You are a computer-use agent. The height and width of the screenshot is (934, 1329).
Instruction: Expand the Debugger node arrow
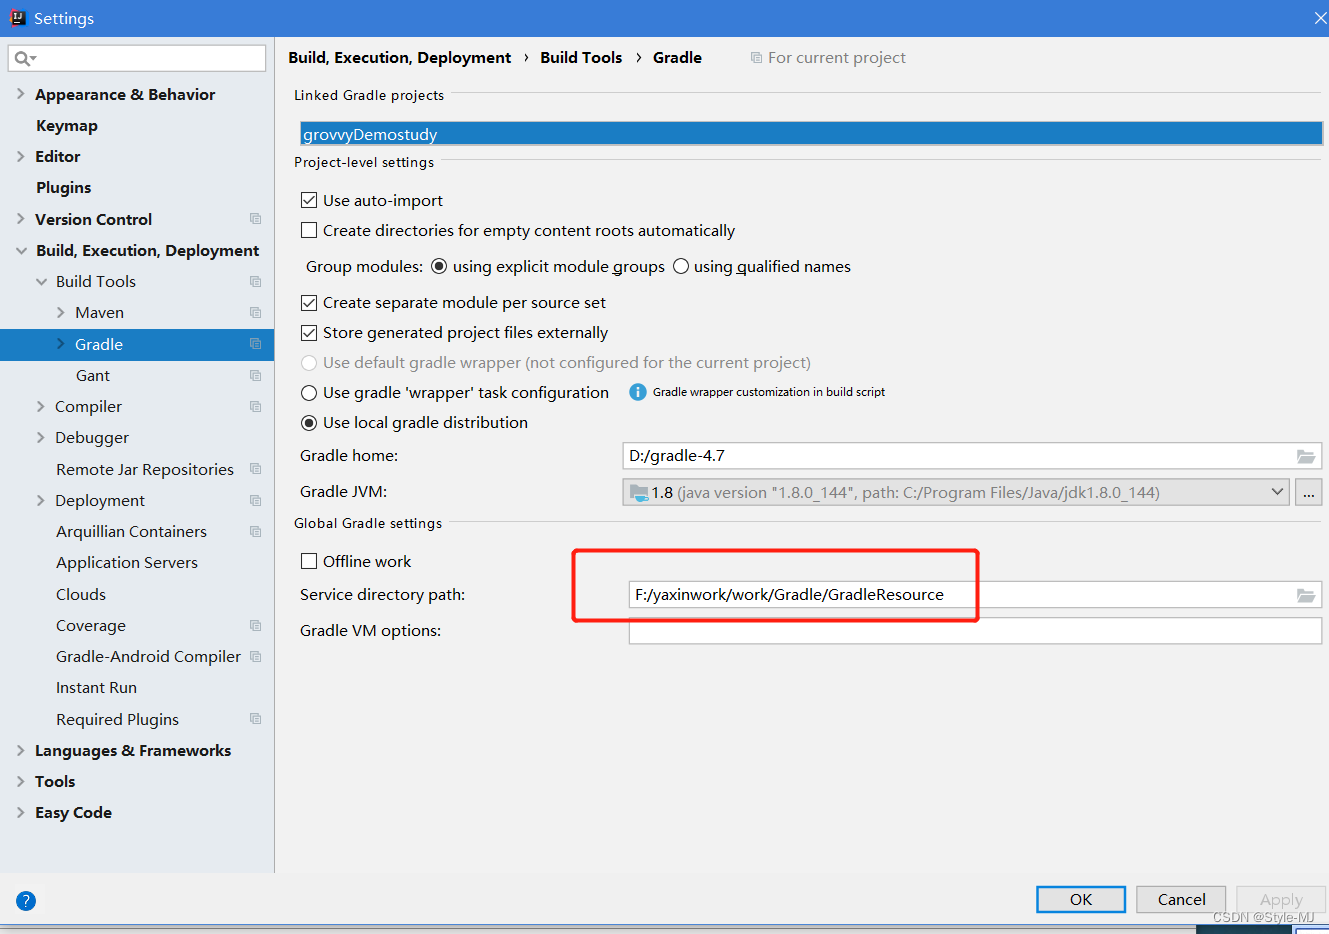pos(40,437)
